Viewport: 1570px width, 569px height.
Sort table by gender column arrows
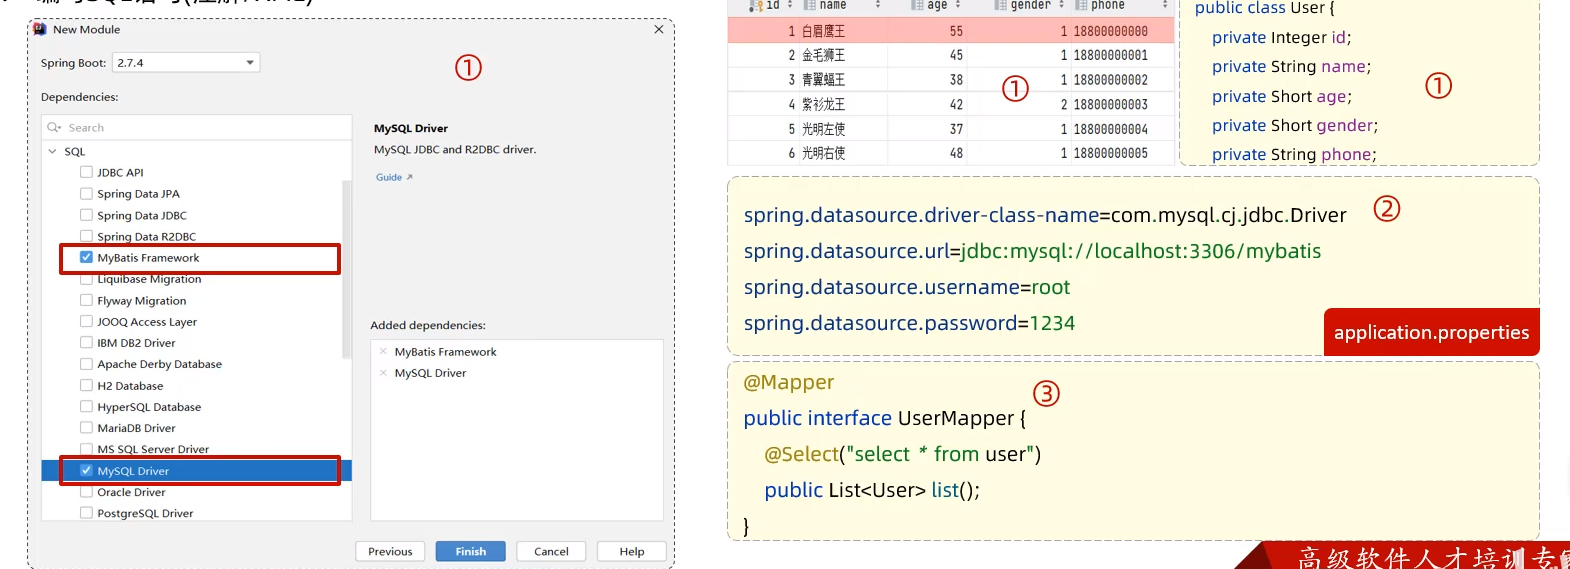pyautogui.click(x=1061, y=6)
